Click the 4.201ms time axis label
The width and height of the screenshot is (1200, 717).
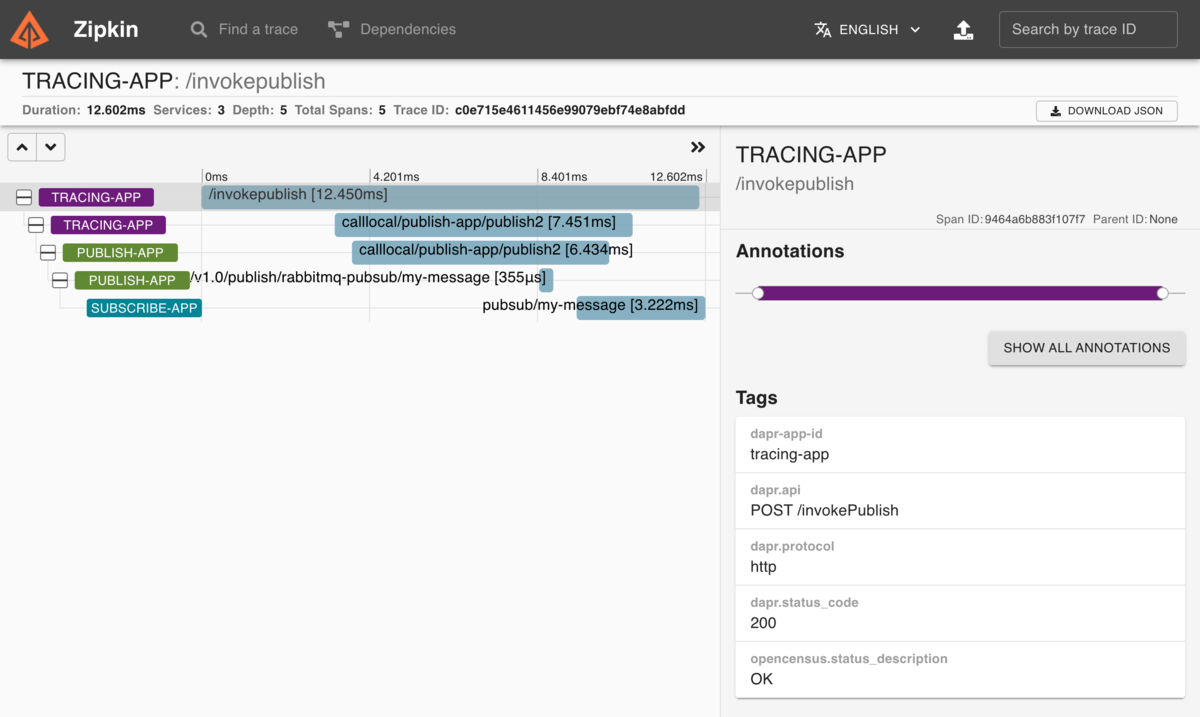click(395, 176)
